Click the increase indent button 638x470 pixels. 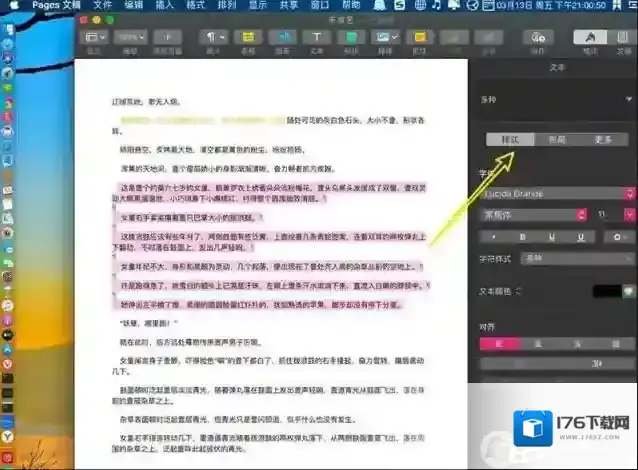click(596, 364)
